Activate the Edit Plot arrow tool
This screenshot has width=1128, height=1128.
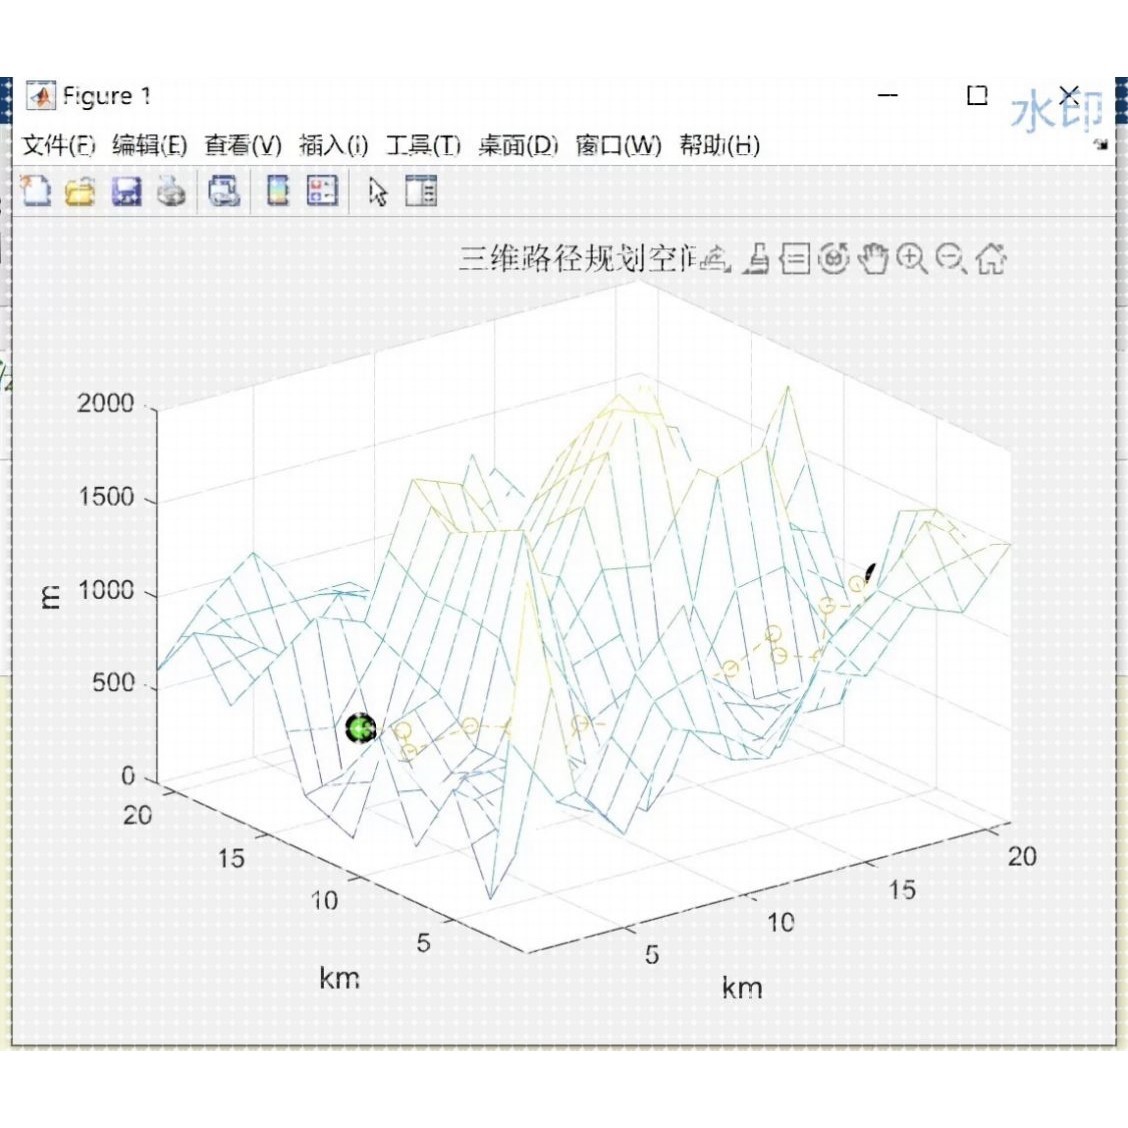click(377, 191)
